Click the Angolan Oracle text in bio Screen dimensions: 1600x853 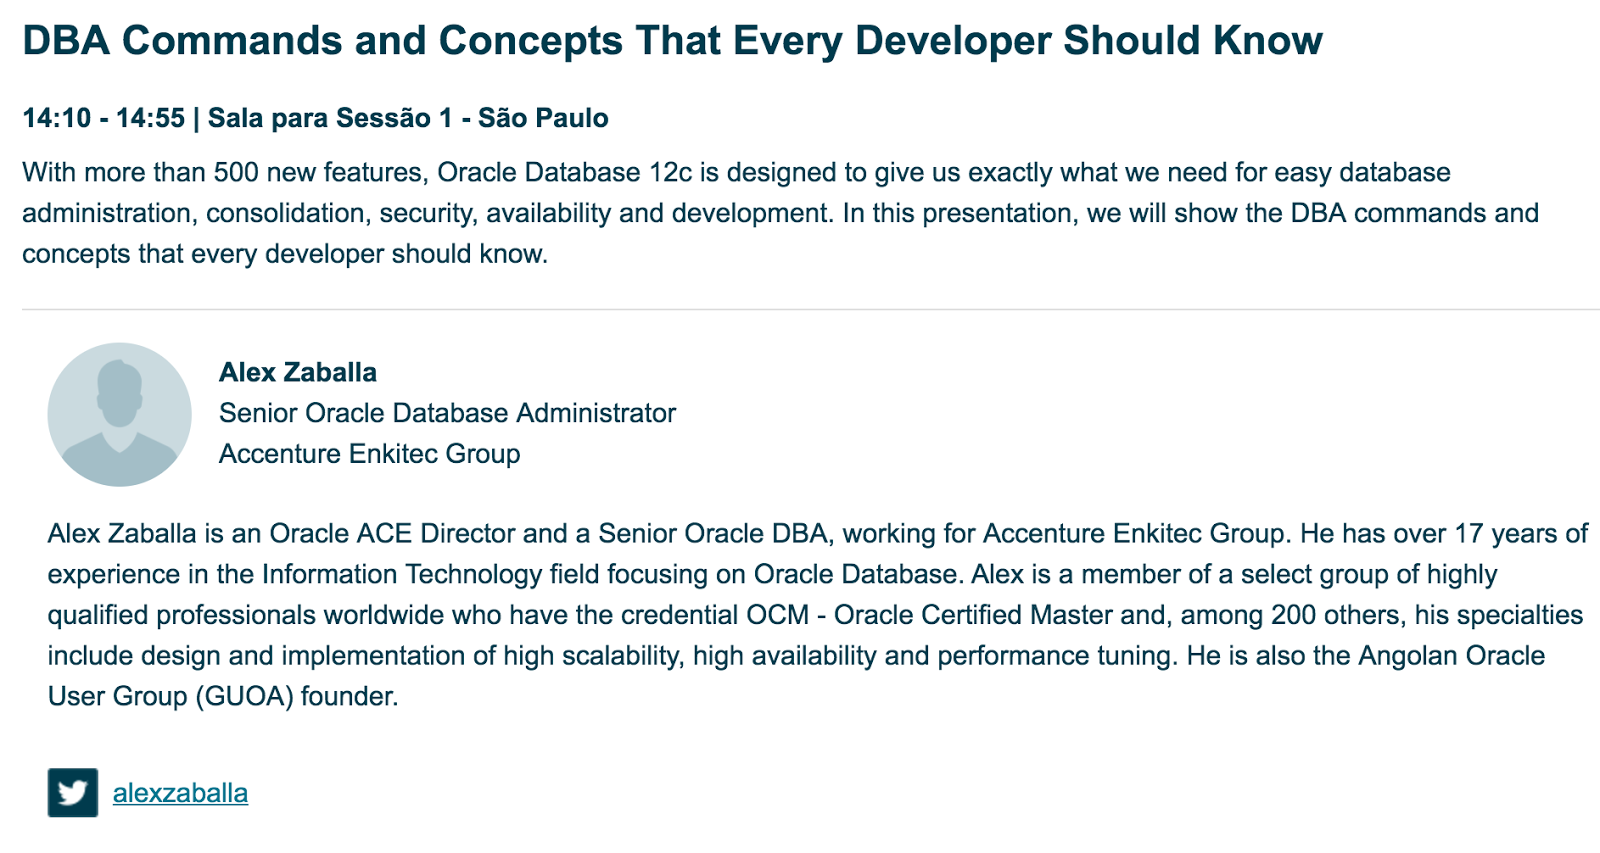1451,656
